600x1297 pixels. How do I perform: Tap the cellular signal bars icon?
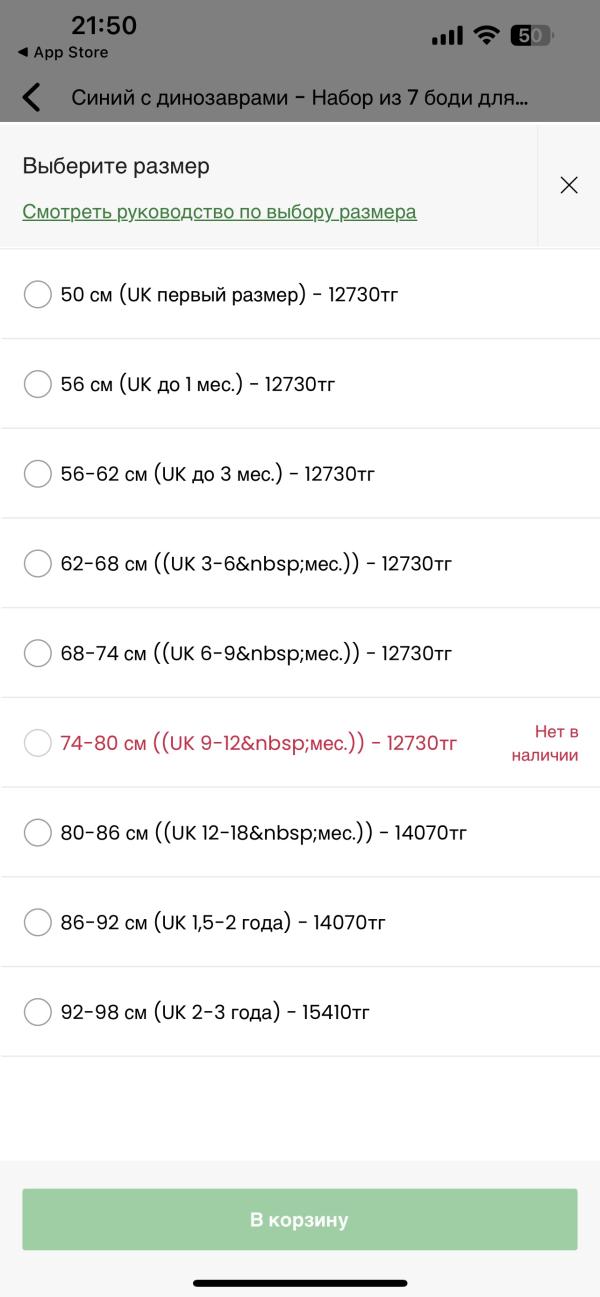(x=447, y=37)
